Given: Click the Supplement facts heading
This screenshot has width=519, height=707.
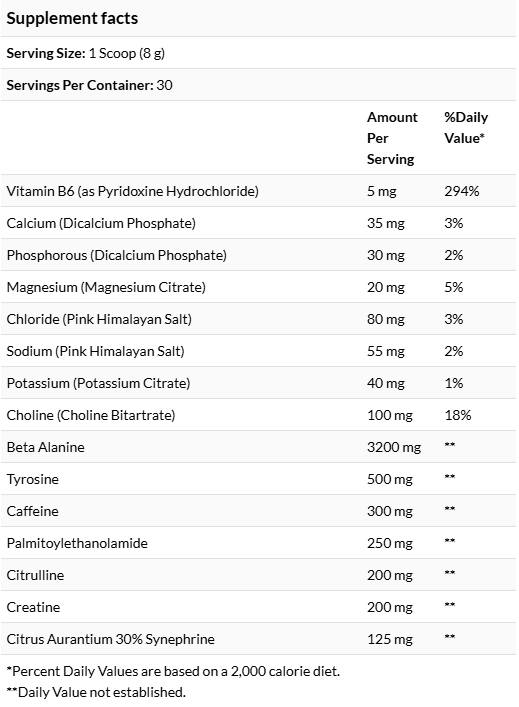Looking at the screenshot, I should 72,18.
